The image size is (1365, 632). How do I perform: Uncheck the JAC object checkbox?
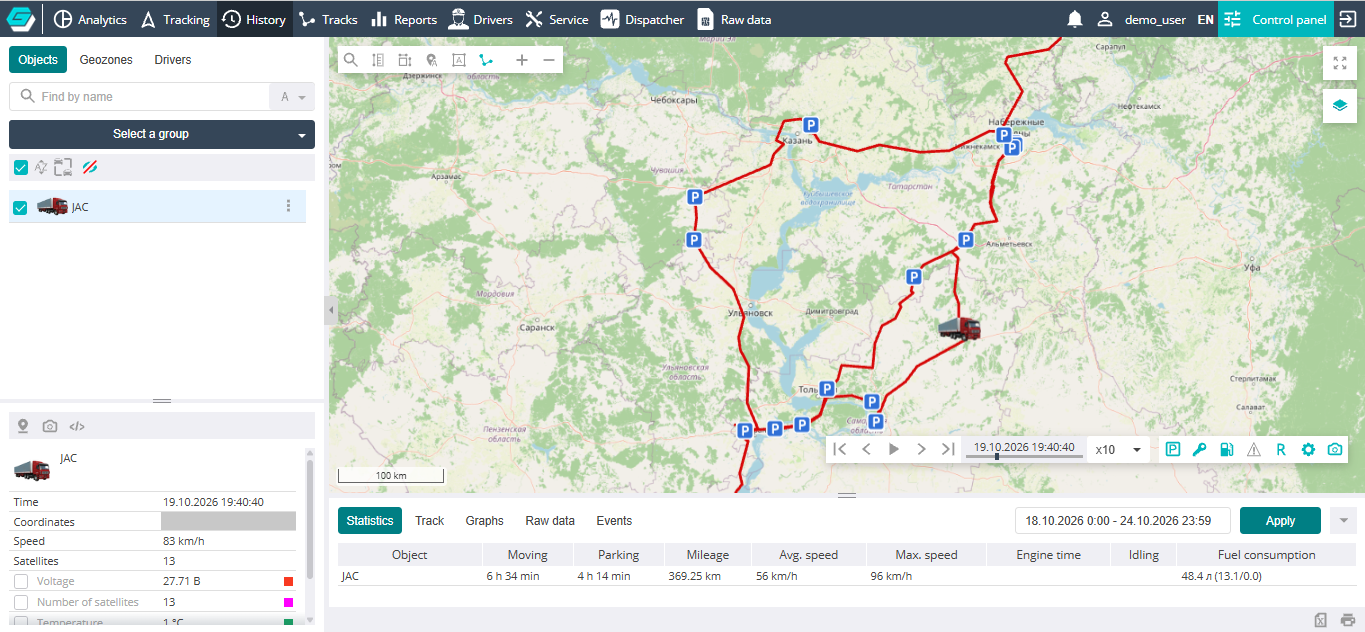point(20,207)
